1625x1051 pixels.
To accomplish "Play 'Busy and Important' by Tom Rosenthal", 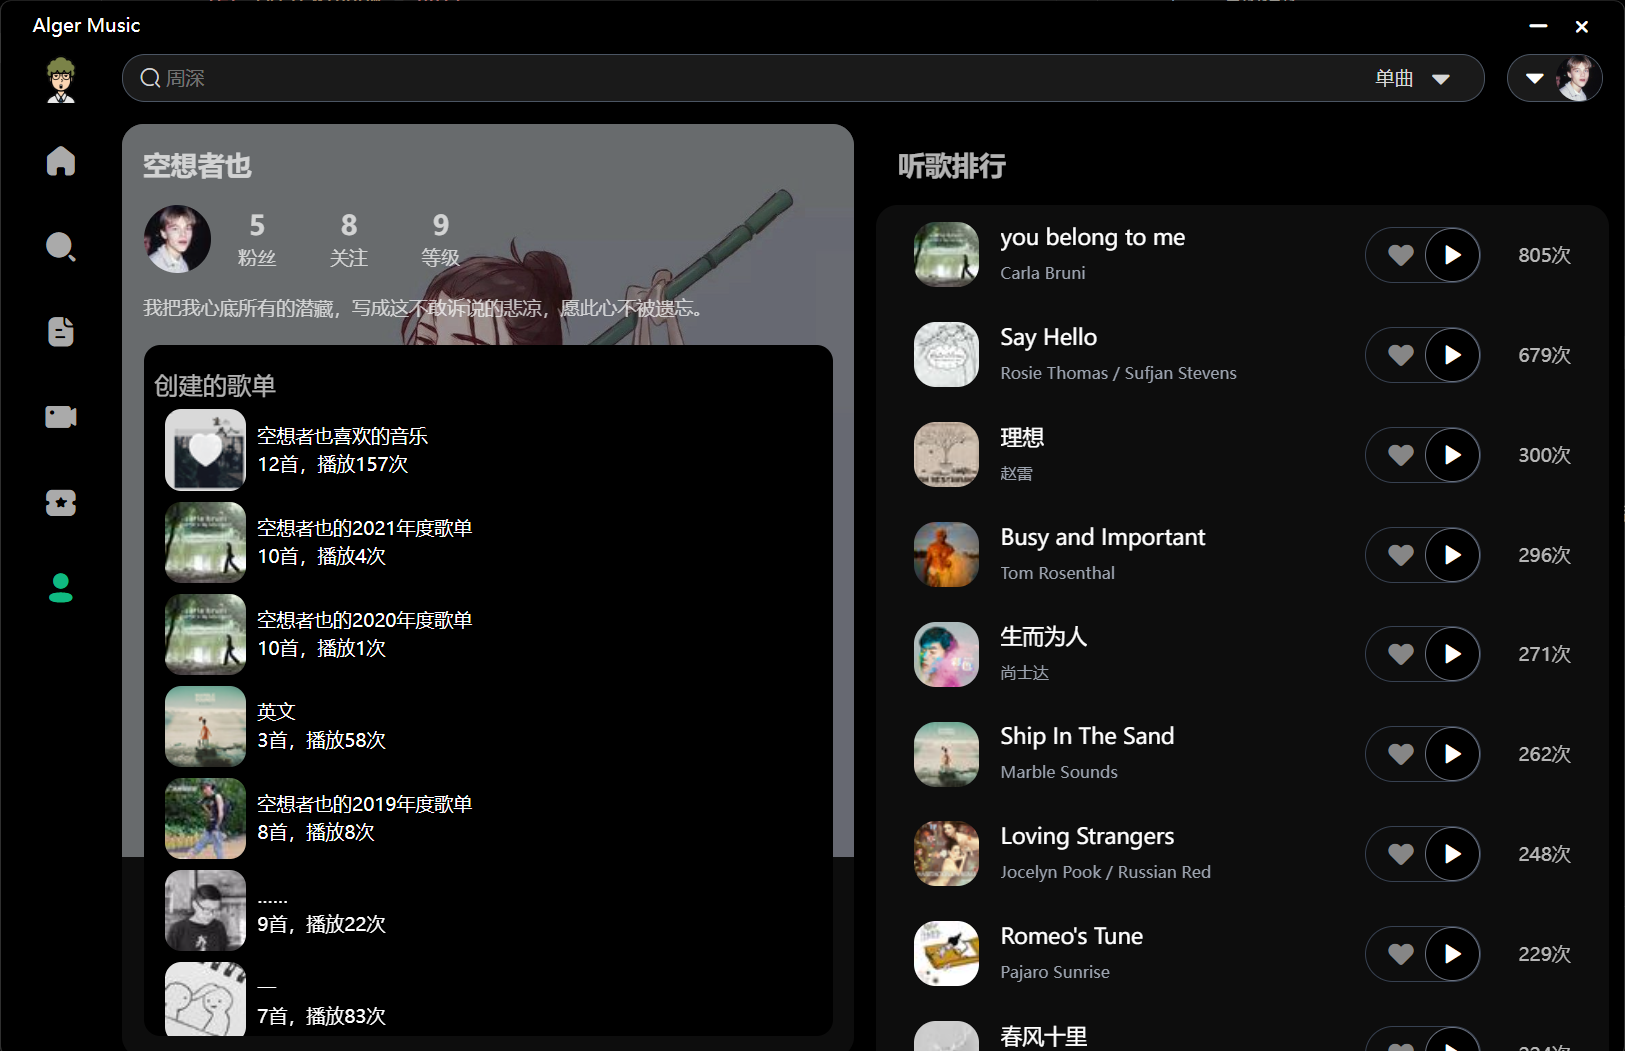I will [x=1453, y=554].
